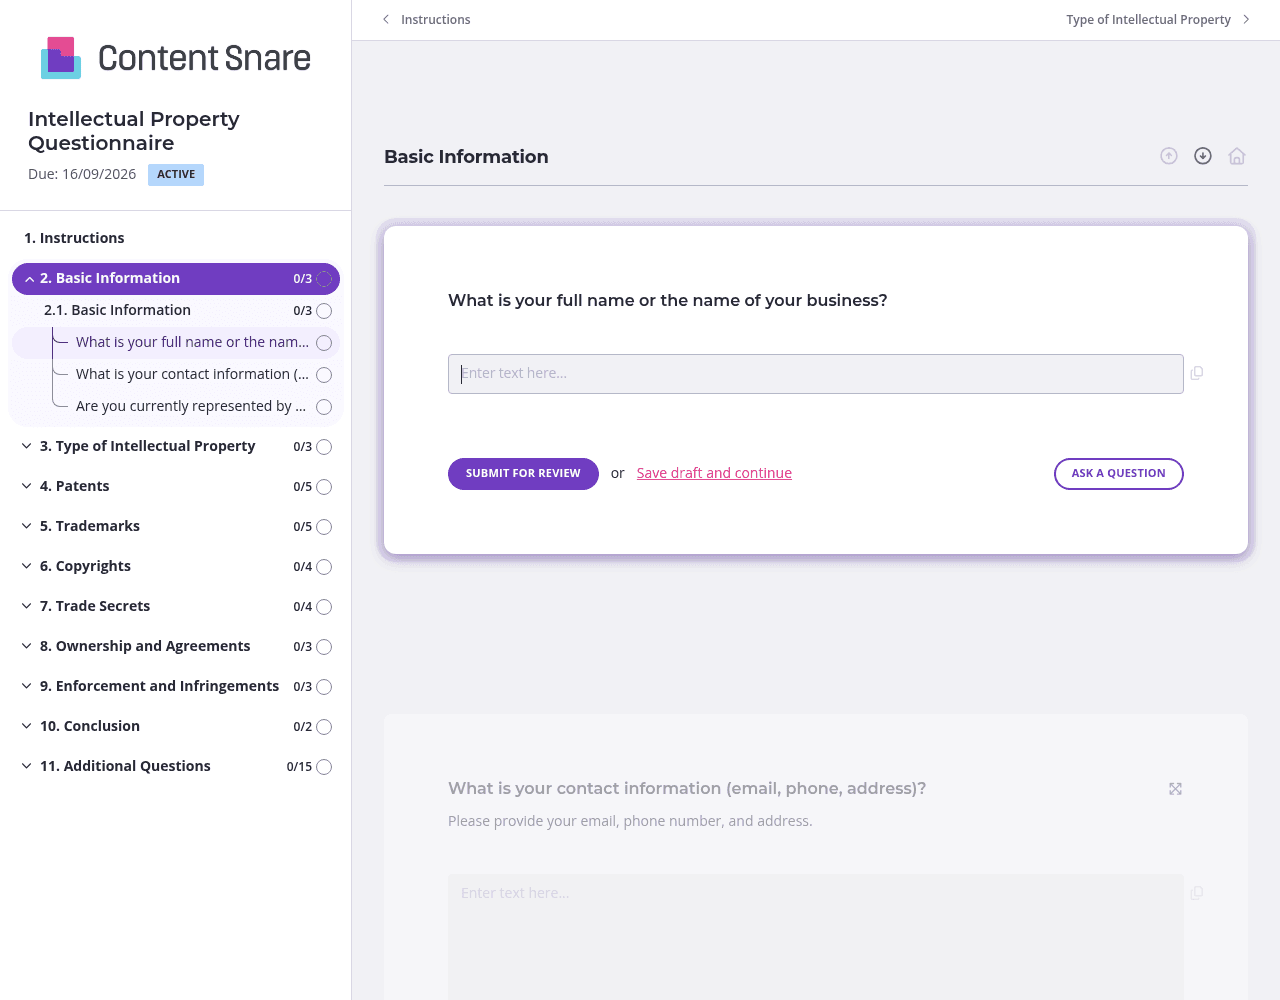Select 2.1. Basic Information subsection
This screenshot has width=1280, height=1000.
117,310
